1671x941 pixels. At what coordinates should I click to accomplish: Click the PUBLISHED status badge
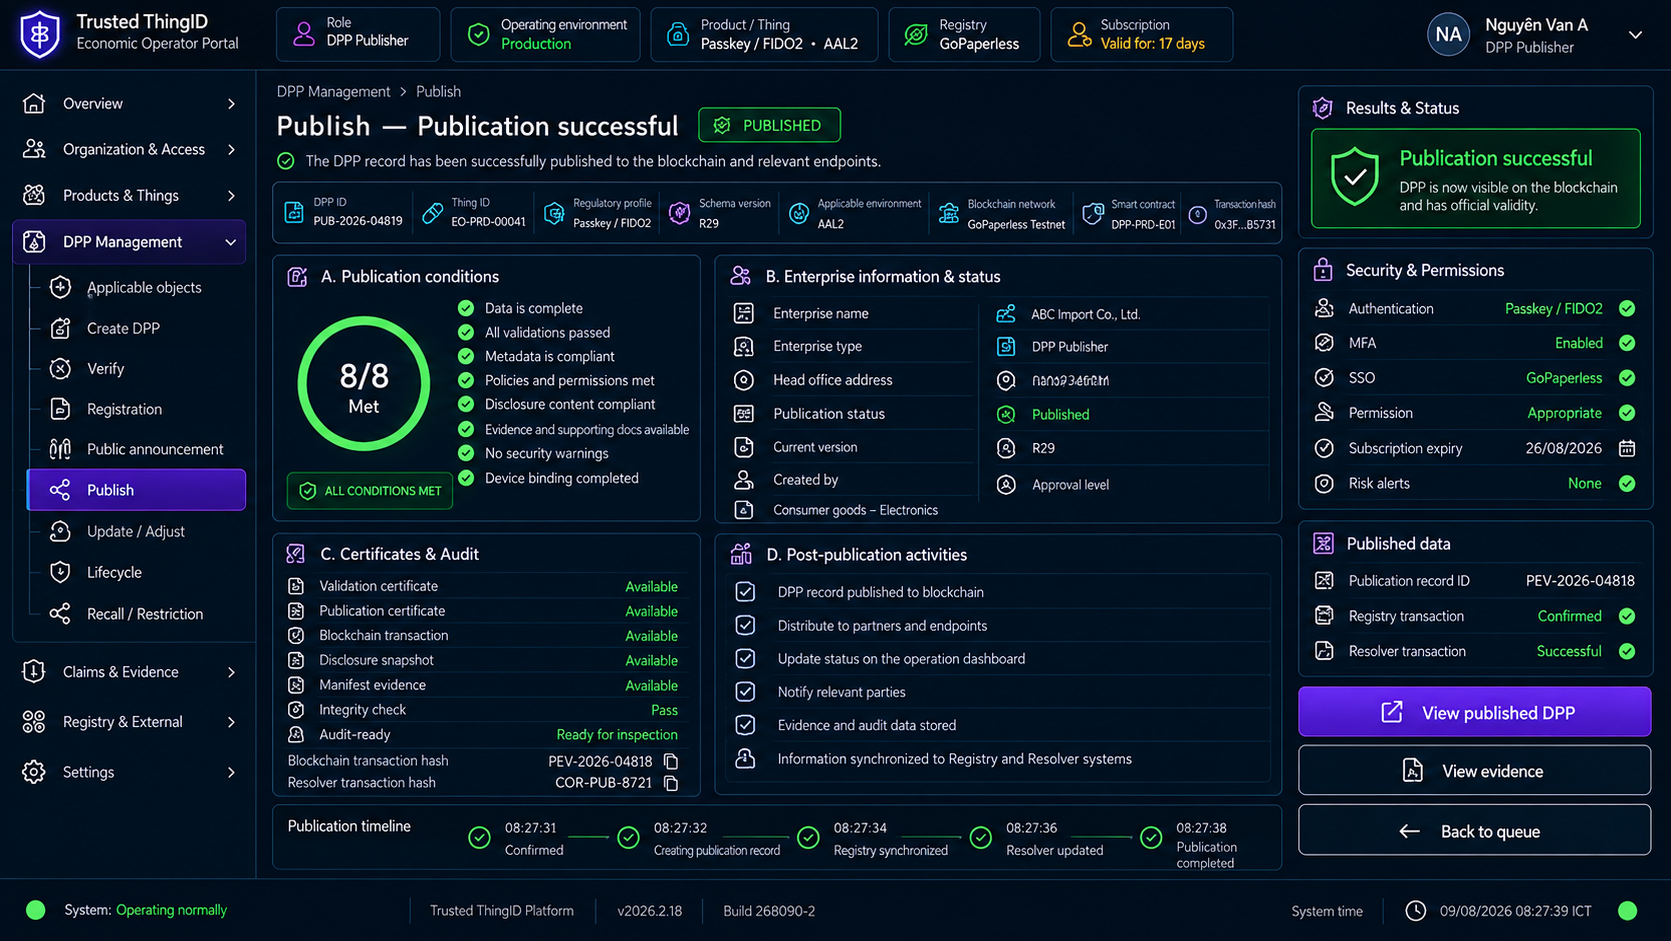pos(769,125)
